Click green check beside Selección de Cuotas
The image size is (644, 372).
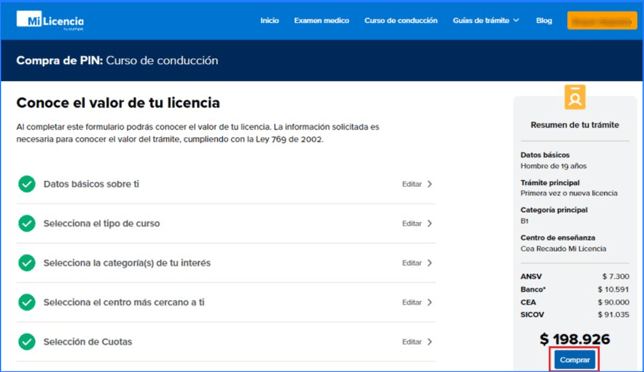[x=27, y=342]
